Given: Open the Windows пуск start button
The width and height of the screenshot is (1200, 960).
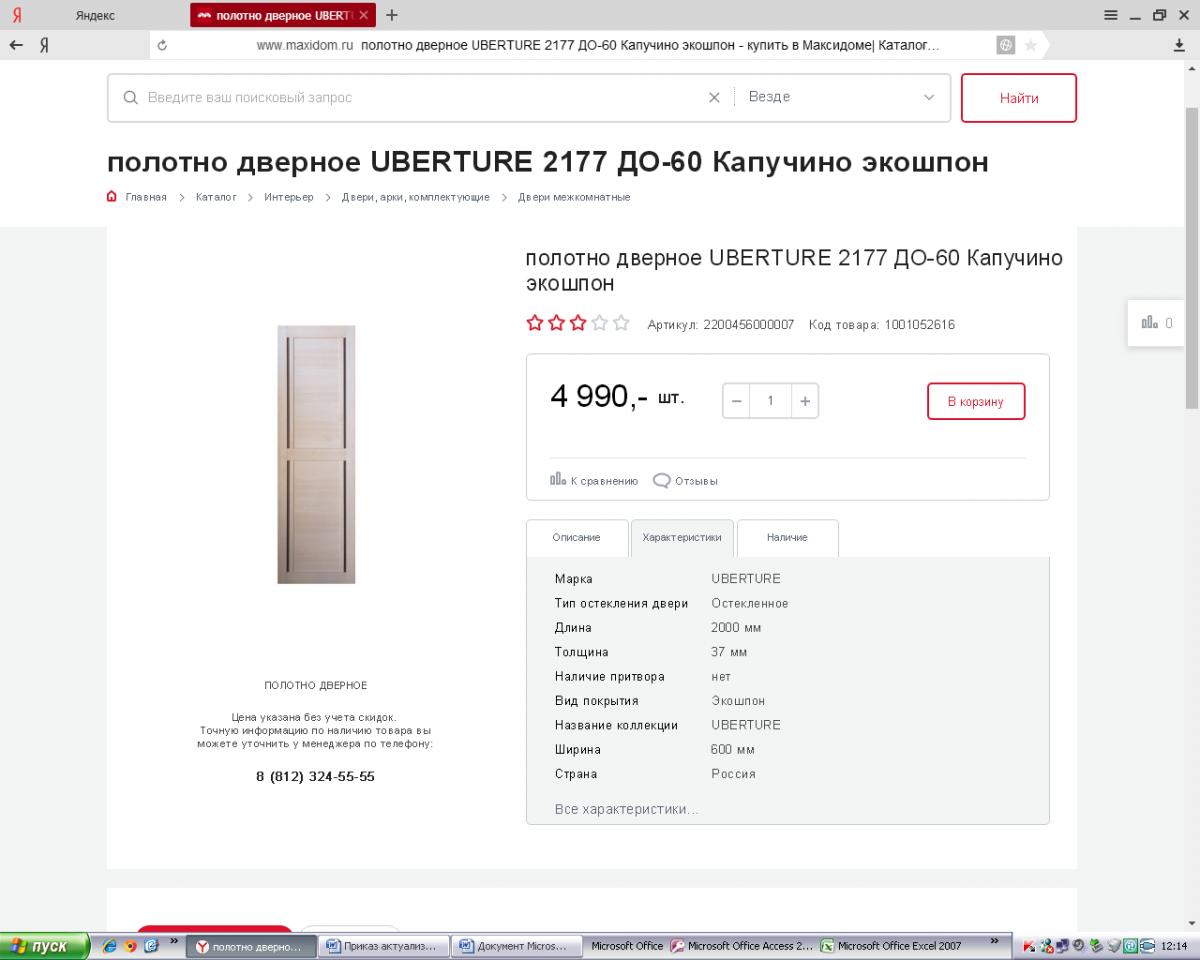Looking at the screenshot, I should (x=45, y=946).
